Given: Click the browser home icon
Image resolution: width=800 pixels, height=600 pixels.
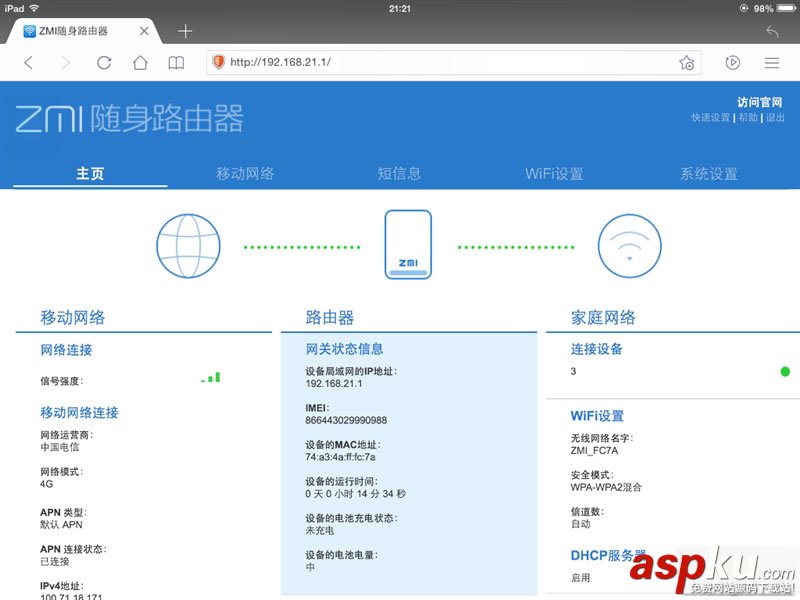Looking at the screenshot, I should coord(140,62).
